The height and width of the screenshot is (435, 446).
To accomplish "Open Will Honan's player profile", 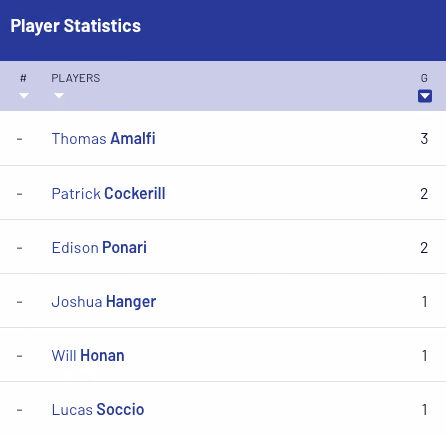I will (x=88, y=356).
